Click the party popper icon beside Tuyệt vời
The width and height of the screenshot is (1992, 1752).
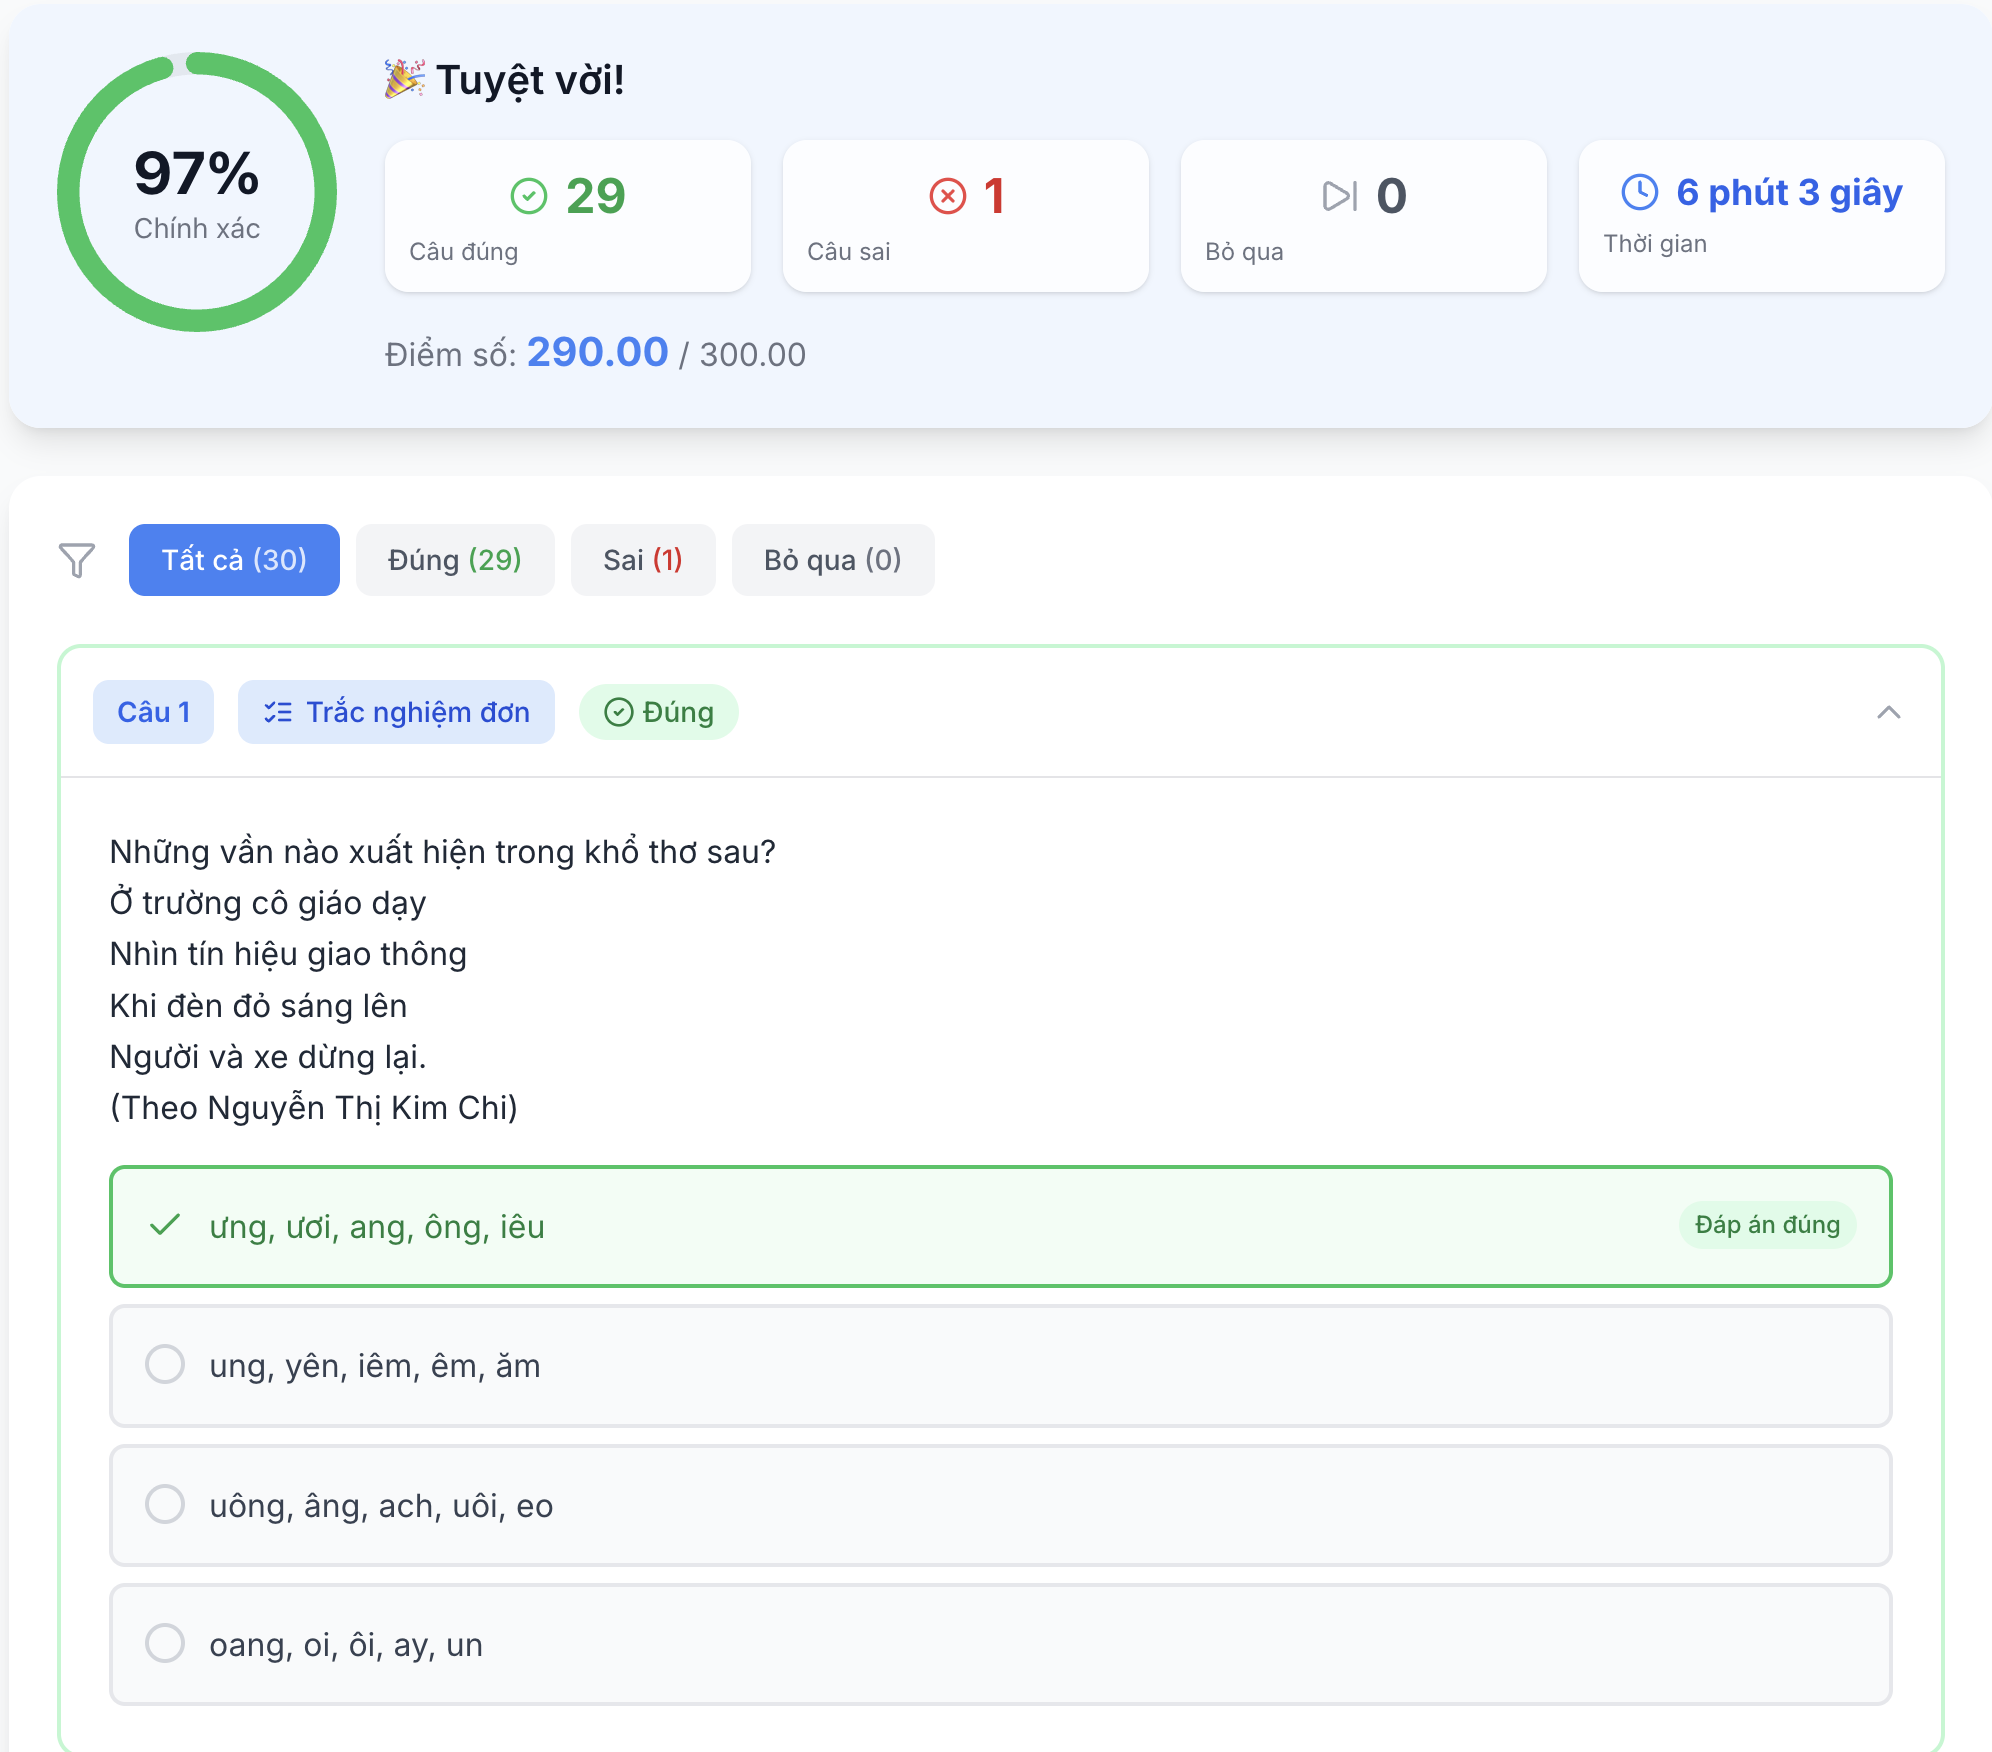[x=404, y=79]
